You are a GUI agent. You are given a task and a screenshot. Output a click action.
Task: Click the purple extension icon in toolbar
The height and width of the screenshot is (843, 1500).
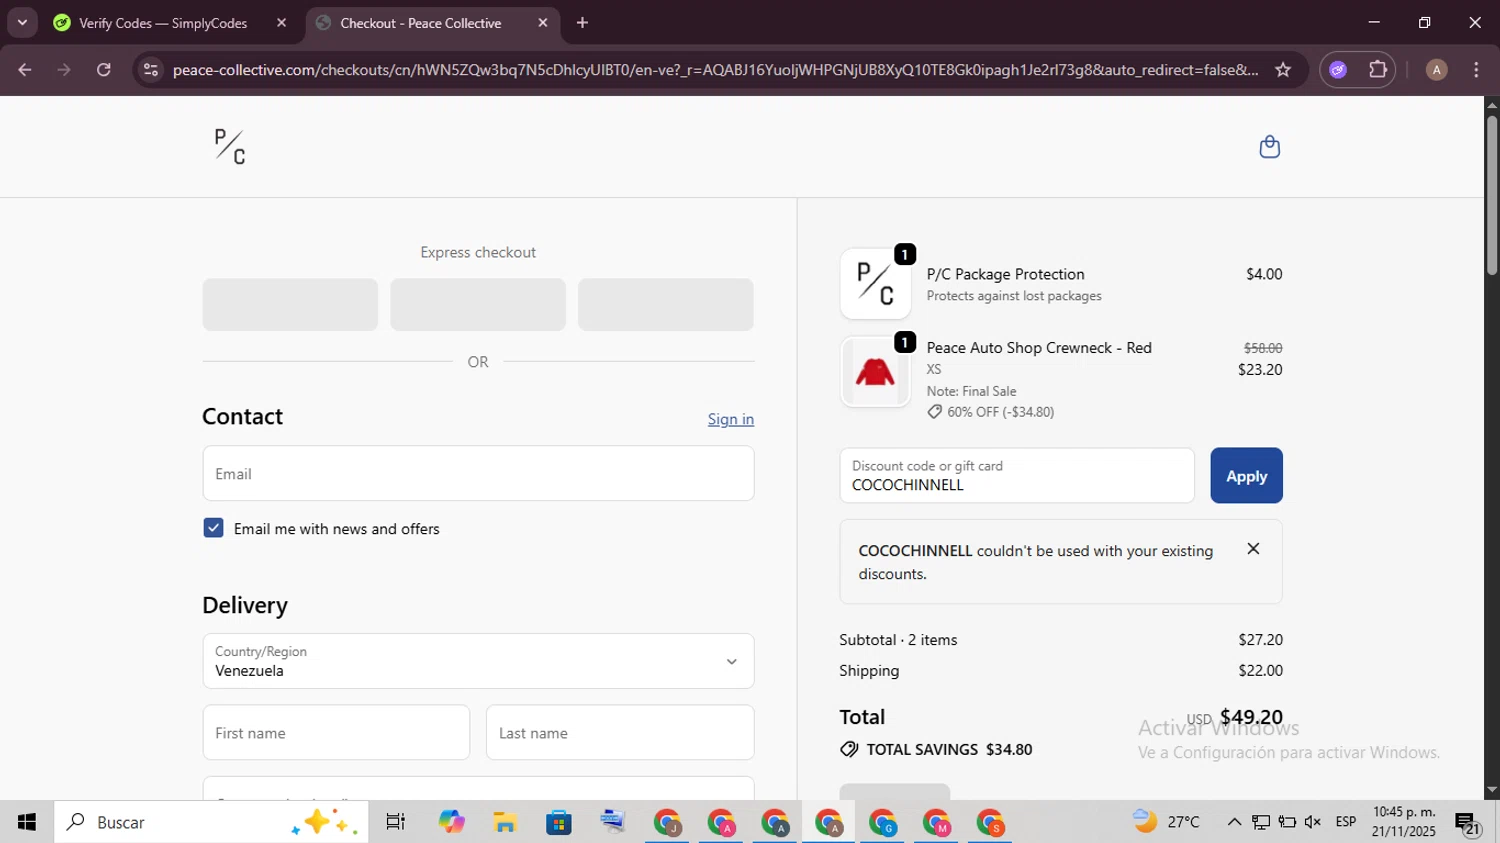coord(1338,70)
